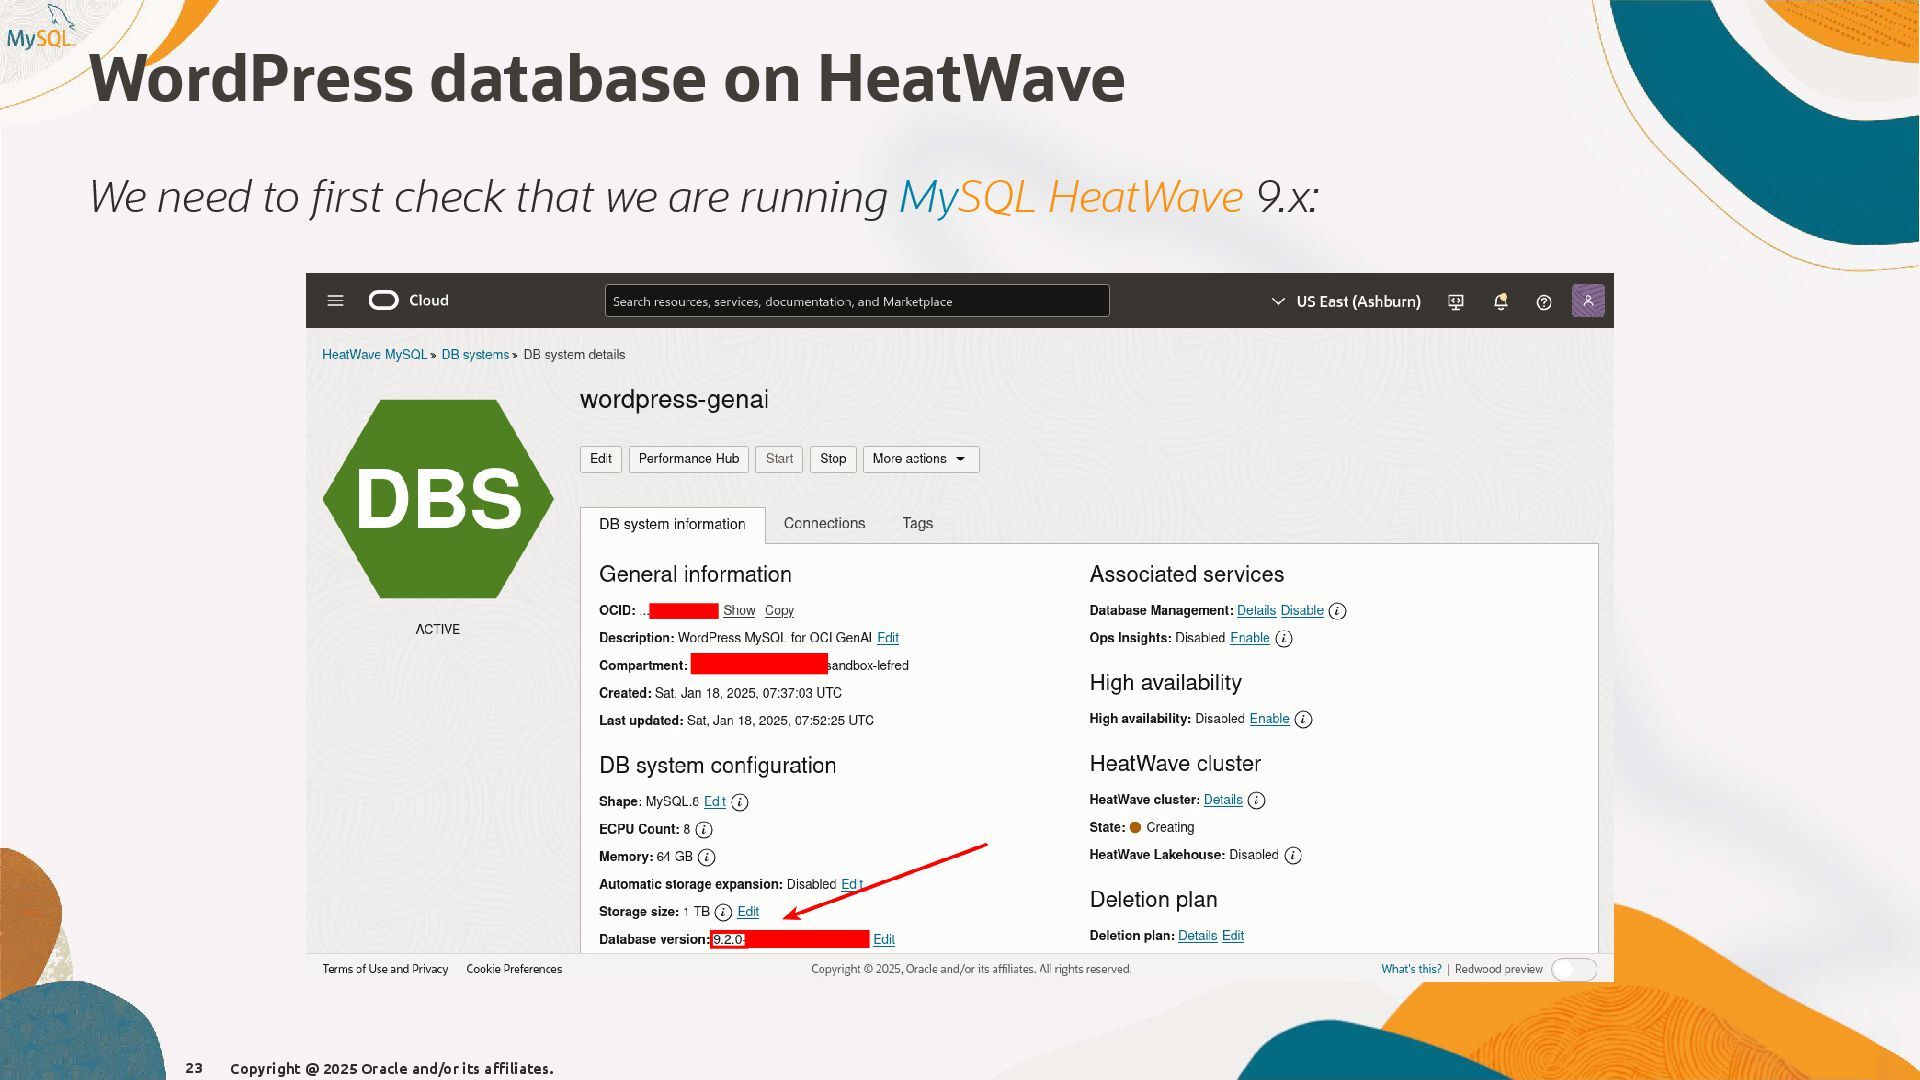Click Enable link for High availability
This screenshot has height=1080, width=1920.
click(x=1269, y=719)
